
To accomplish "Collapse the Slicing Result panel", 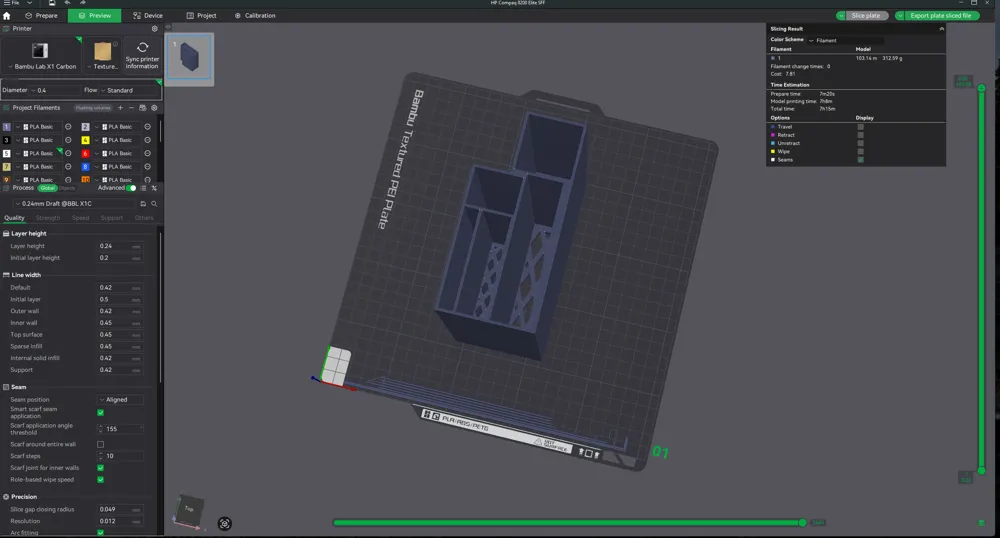I will (941, 29).
